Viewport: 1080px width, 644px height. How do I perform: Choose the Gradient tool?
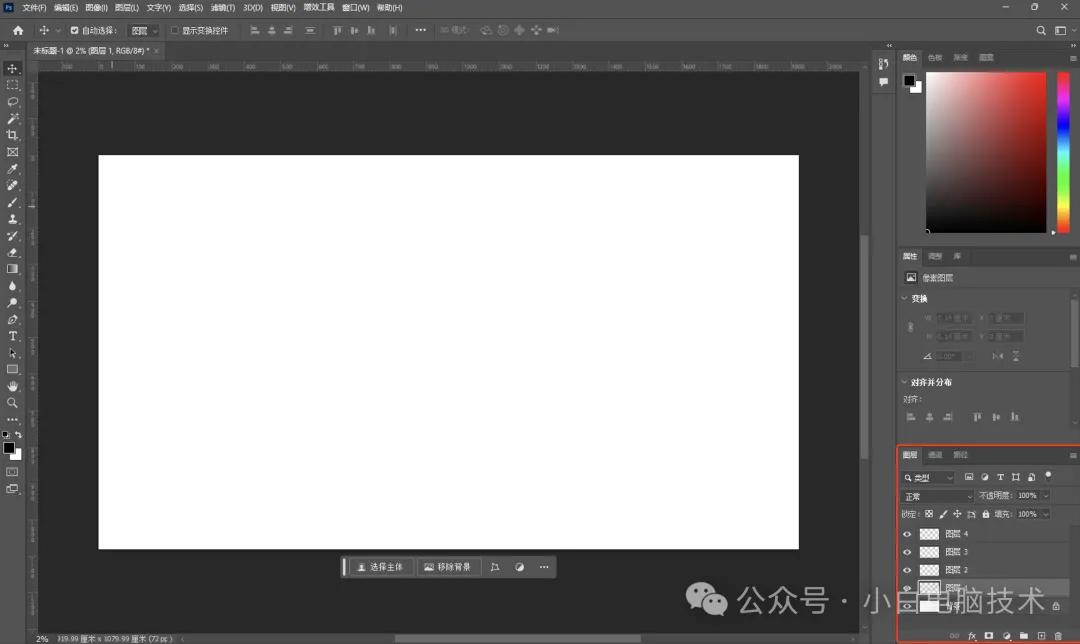pos(13,269)
